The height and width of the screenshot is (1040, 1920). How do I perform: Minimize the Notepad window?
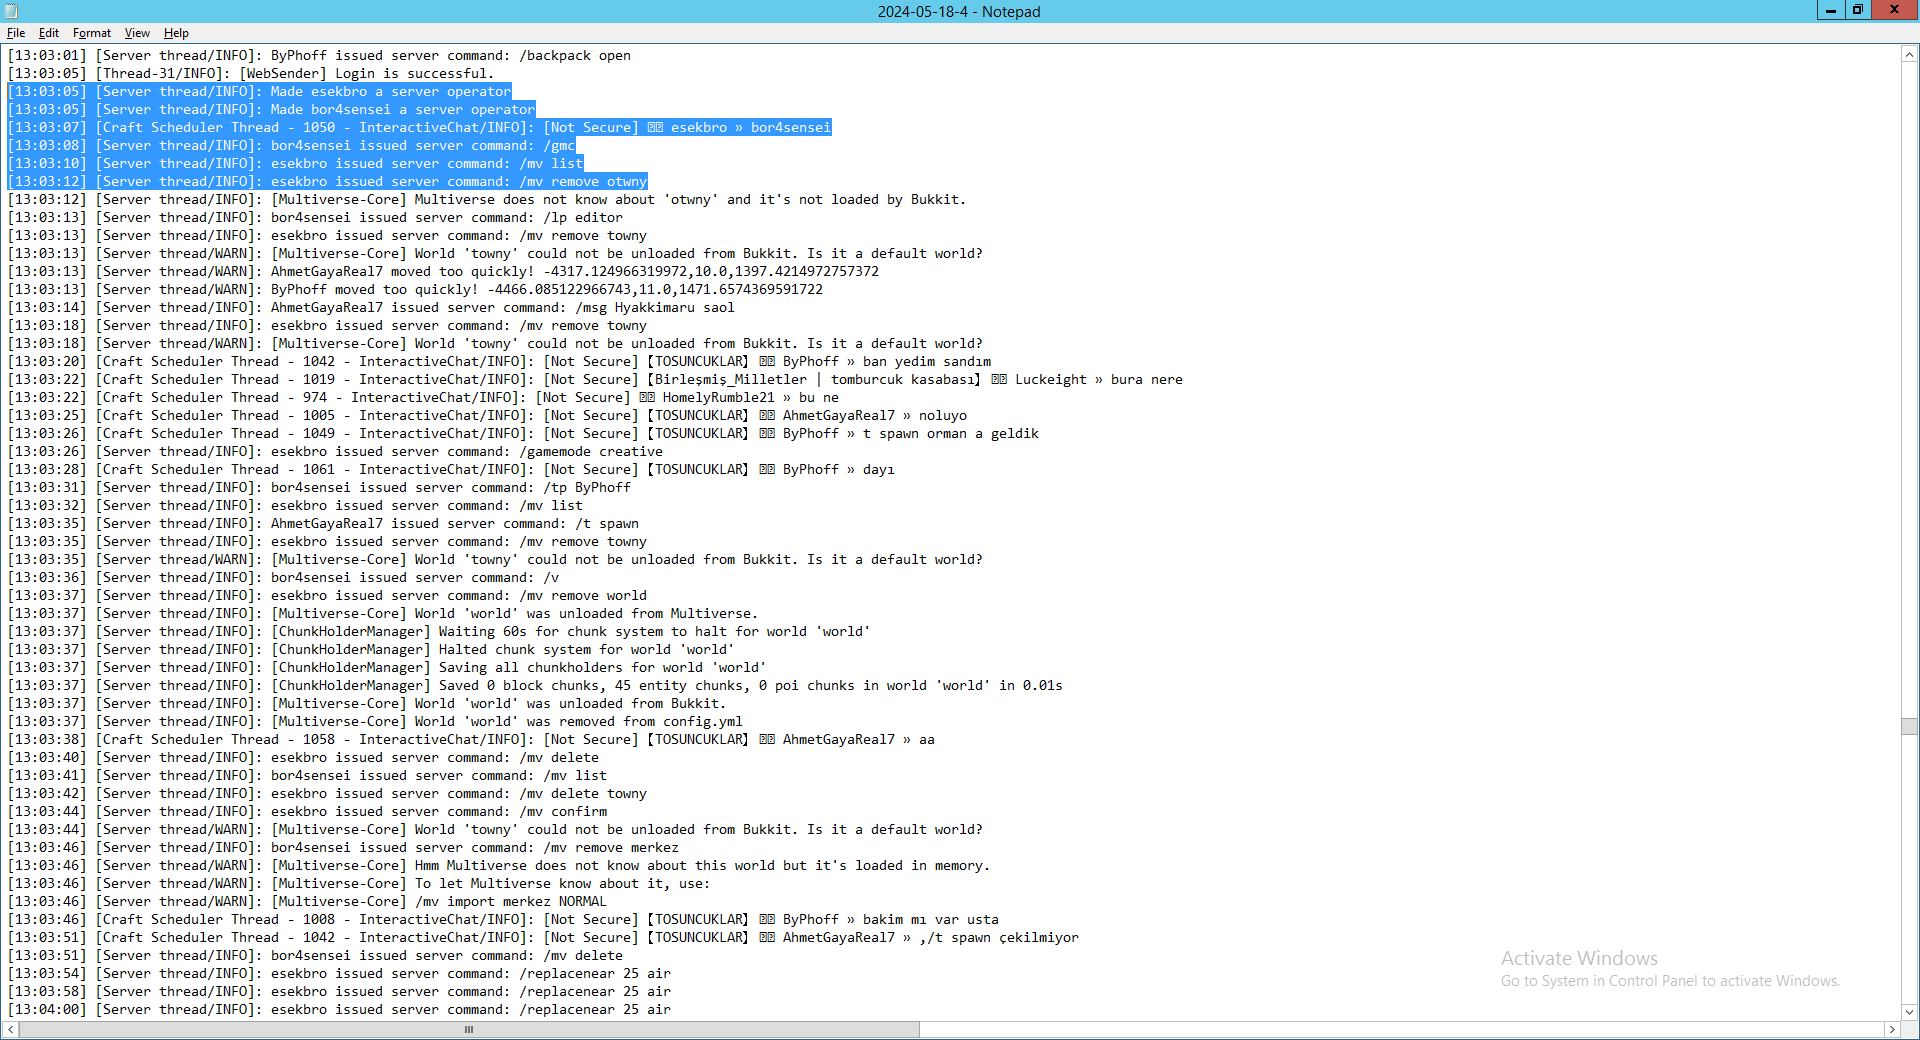point(1830,10)
